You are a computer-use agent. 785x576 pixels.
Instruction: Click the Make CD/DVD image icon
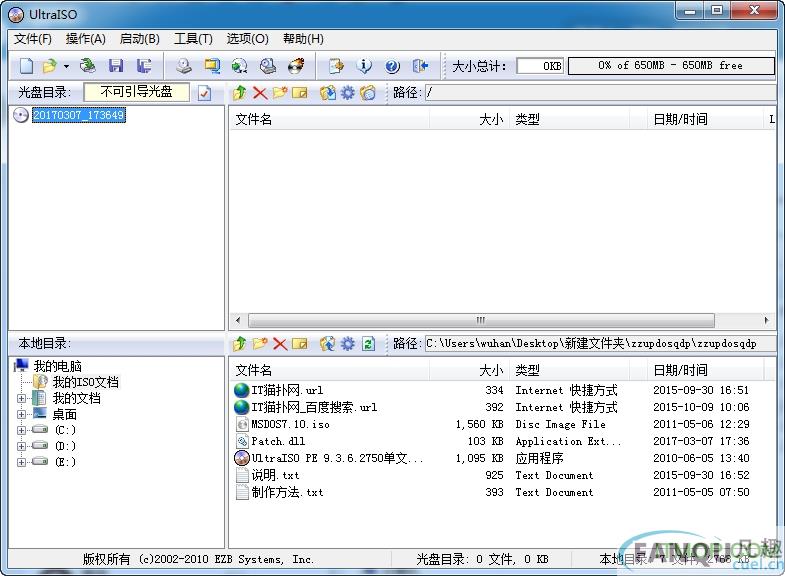click(x=184, y=66)
